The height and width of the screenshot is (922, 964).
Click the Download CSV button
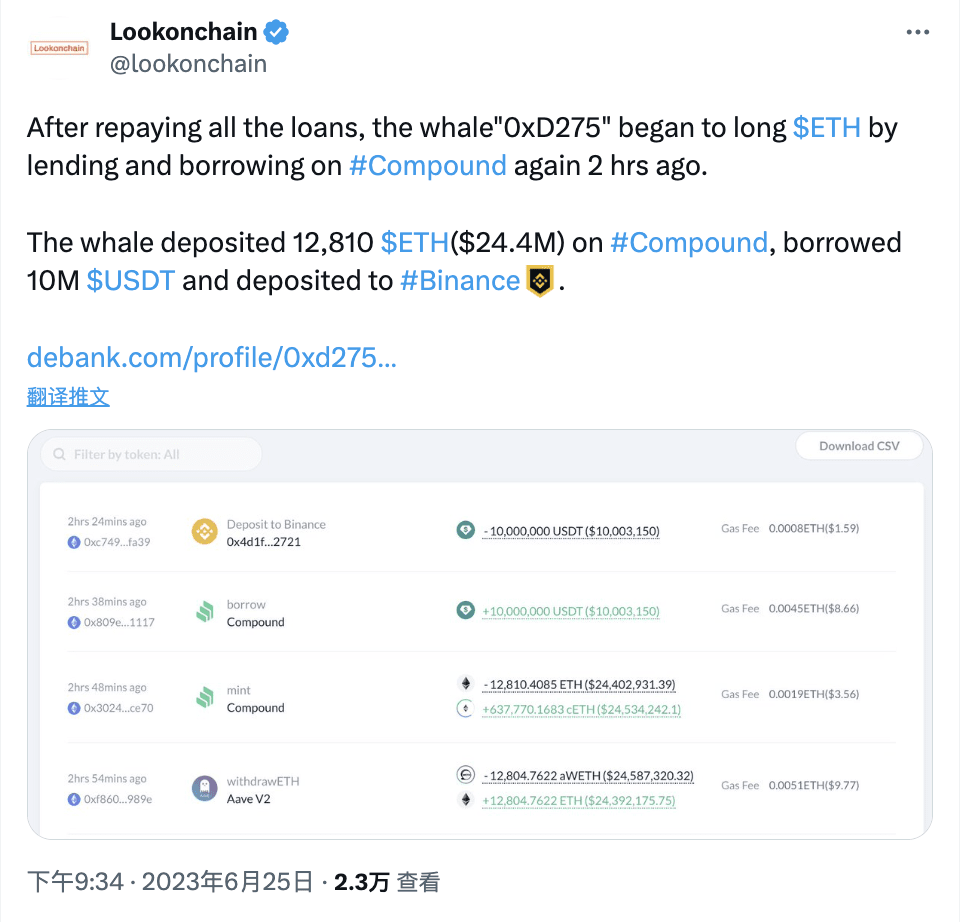[x=858, y=446]
